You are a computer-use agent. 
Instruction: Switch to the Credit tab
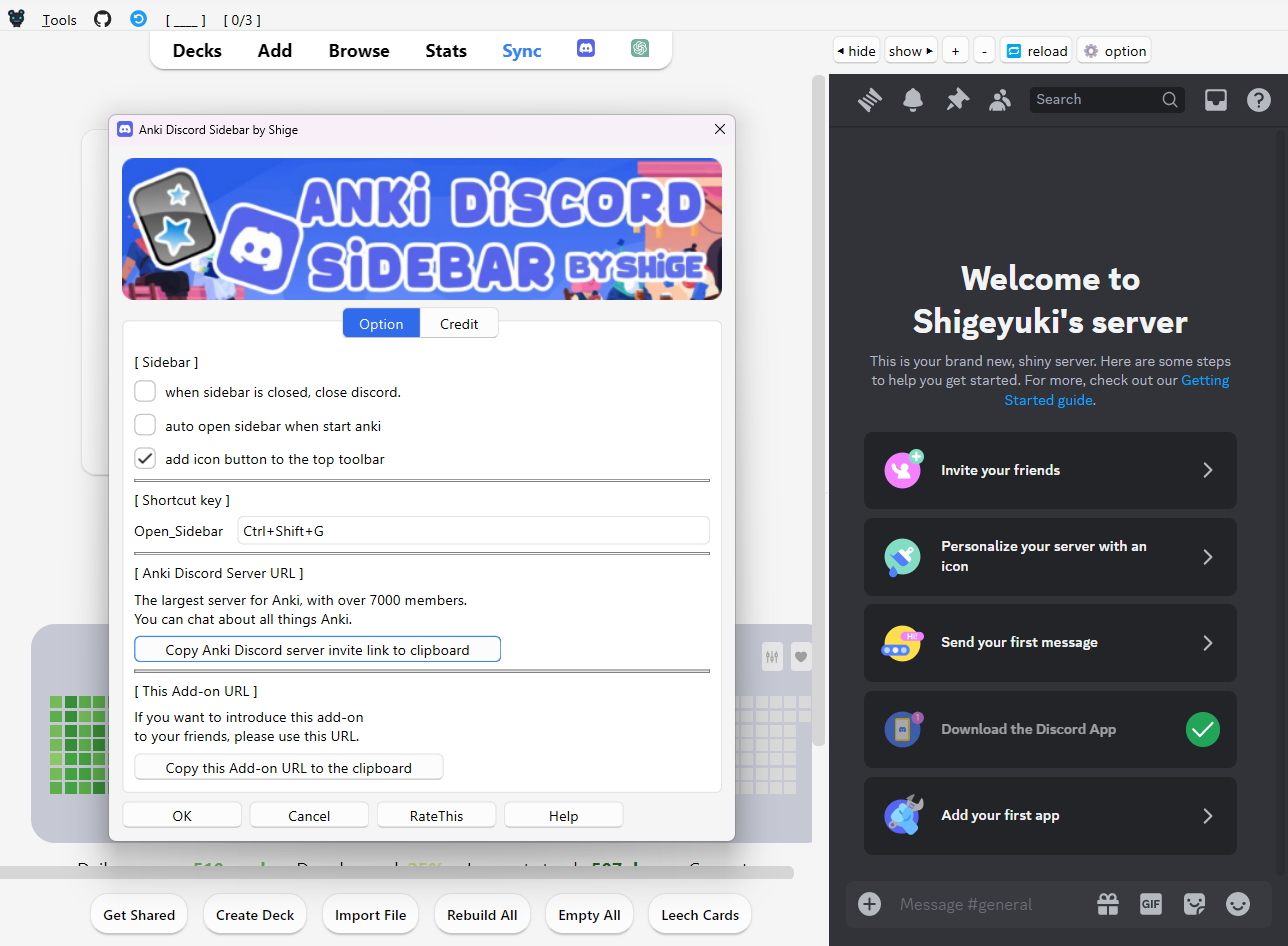coord(459,324)
